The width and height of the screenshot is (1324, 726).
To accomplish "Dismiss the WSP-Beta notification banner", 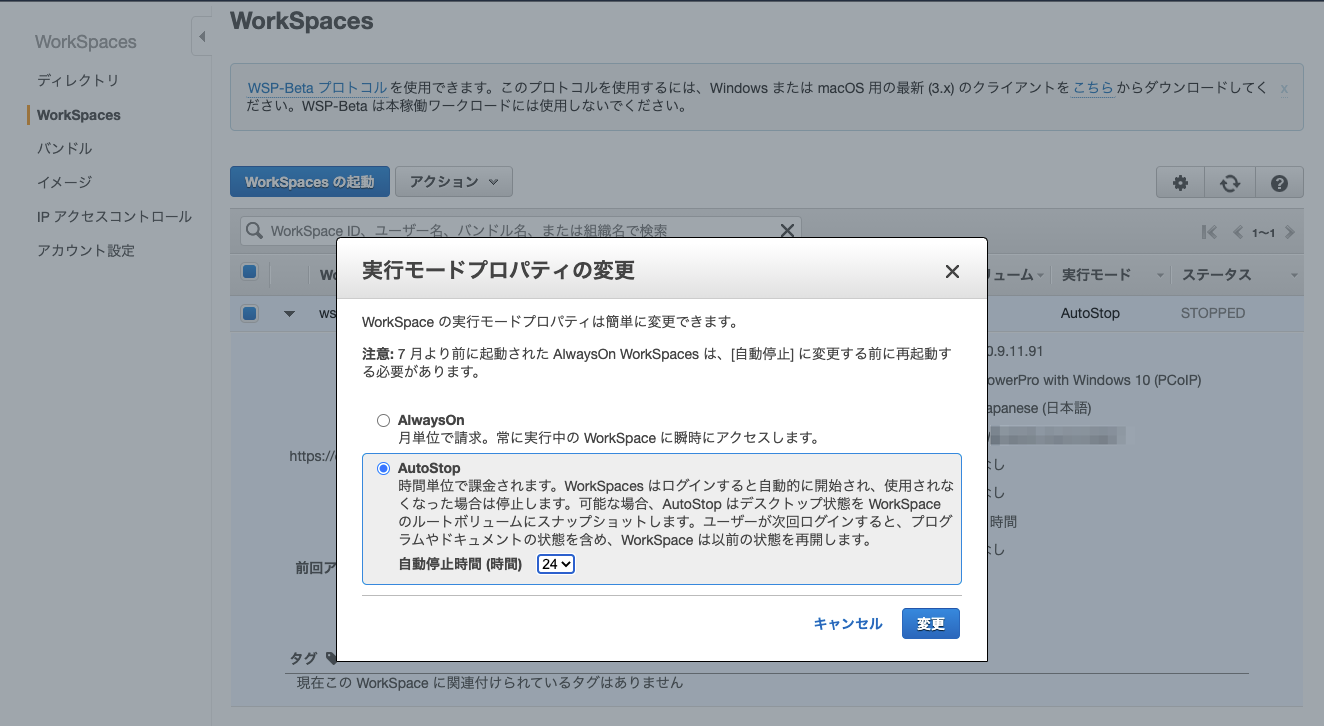I will click(1284, 89).
